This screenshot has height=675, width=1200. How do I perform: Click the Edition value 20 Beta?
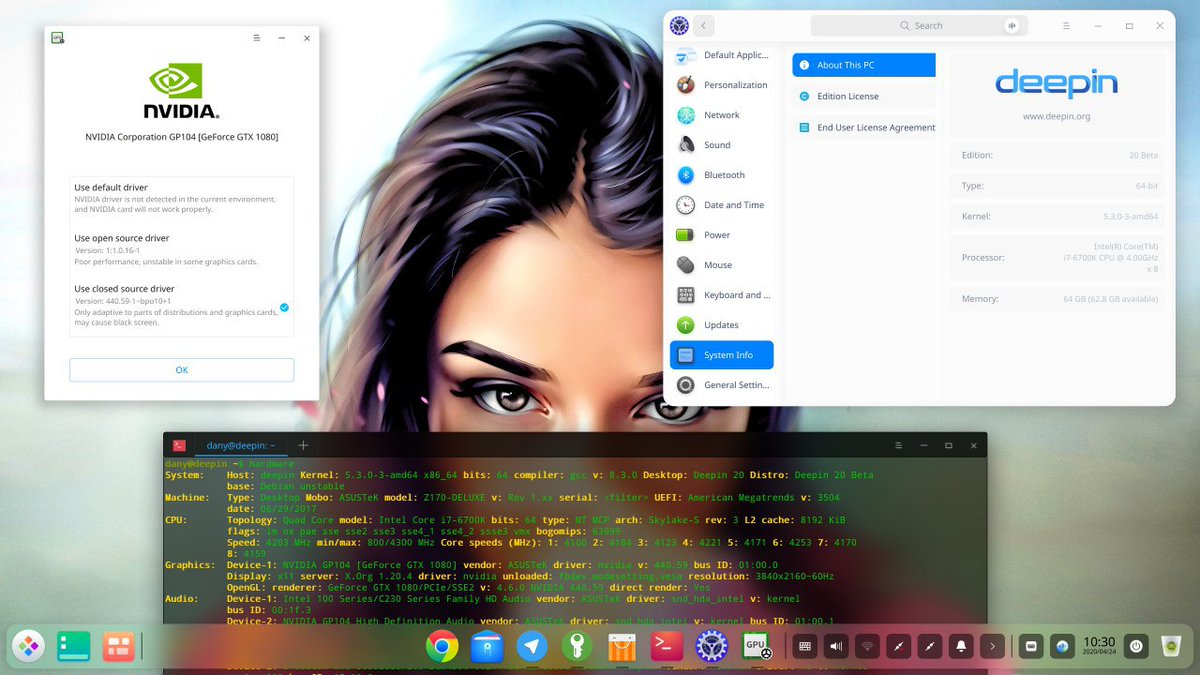pyautogui.click(x=1144, y=156)
